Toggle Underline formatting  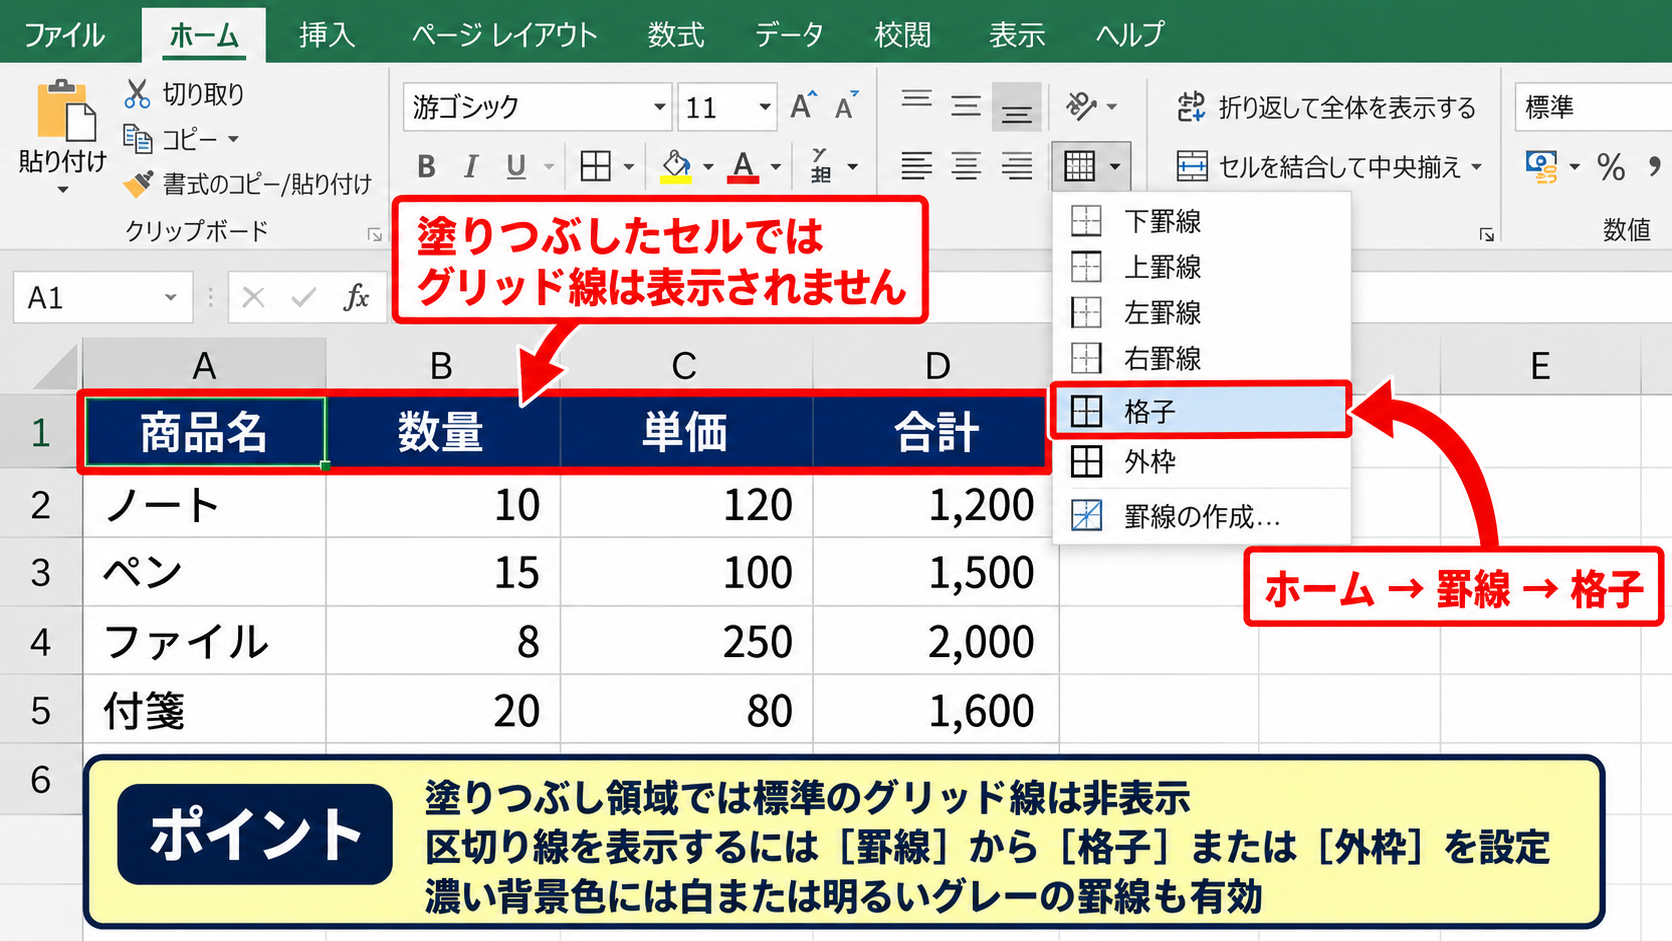pos(516,166)
